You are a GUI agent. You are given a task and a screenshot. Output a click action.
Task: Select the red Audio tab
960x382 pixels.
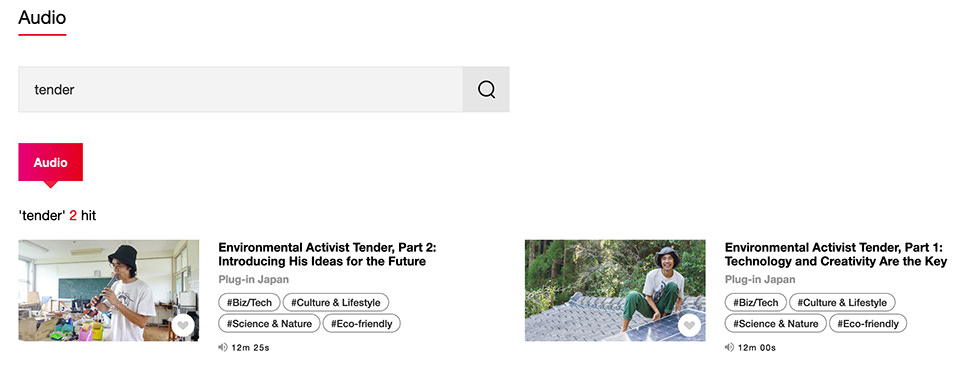click(x=50, y=163)
